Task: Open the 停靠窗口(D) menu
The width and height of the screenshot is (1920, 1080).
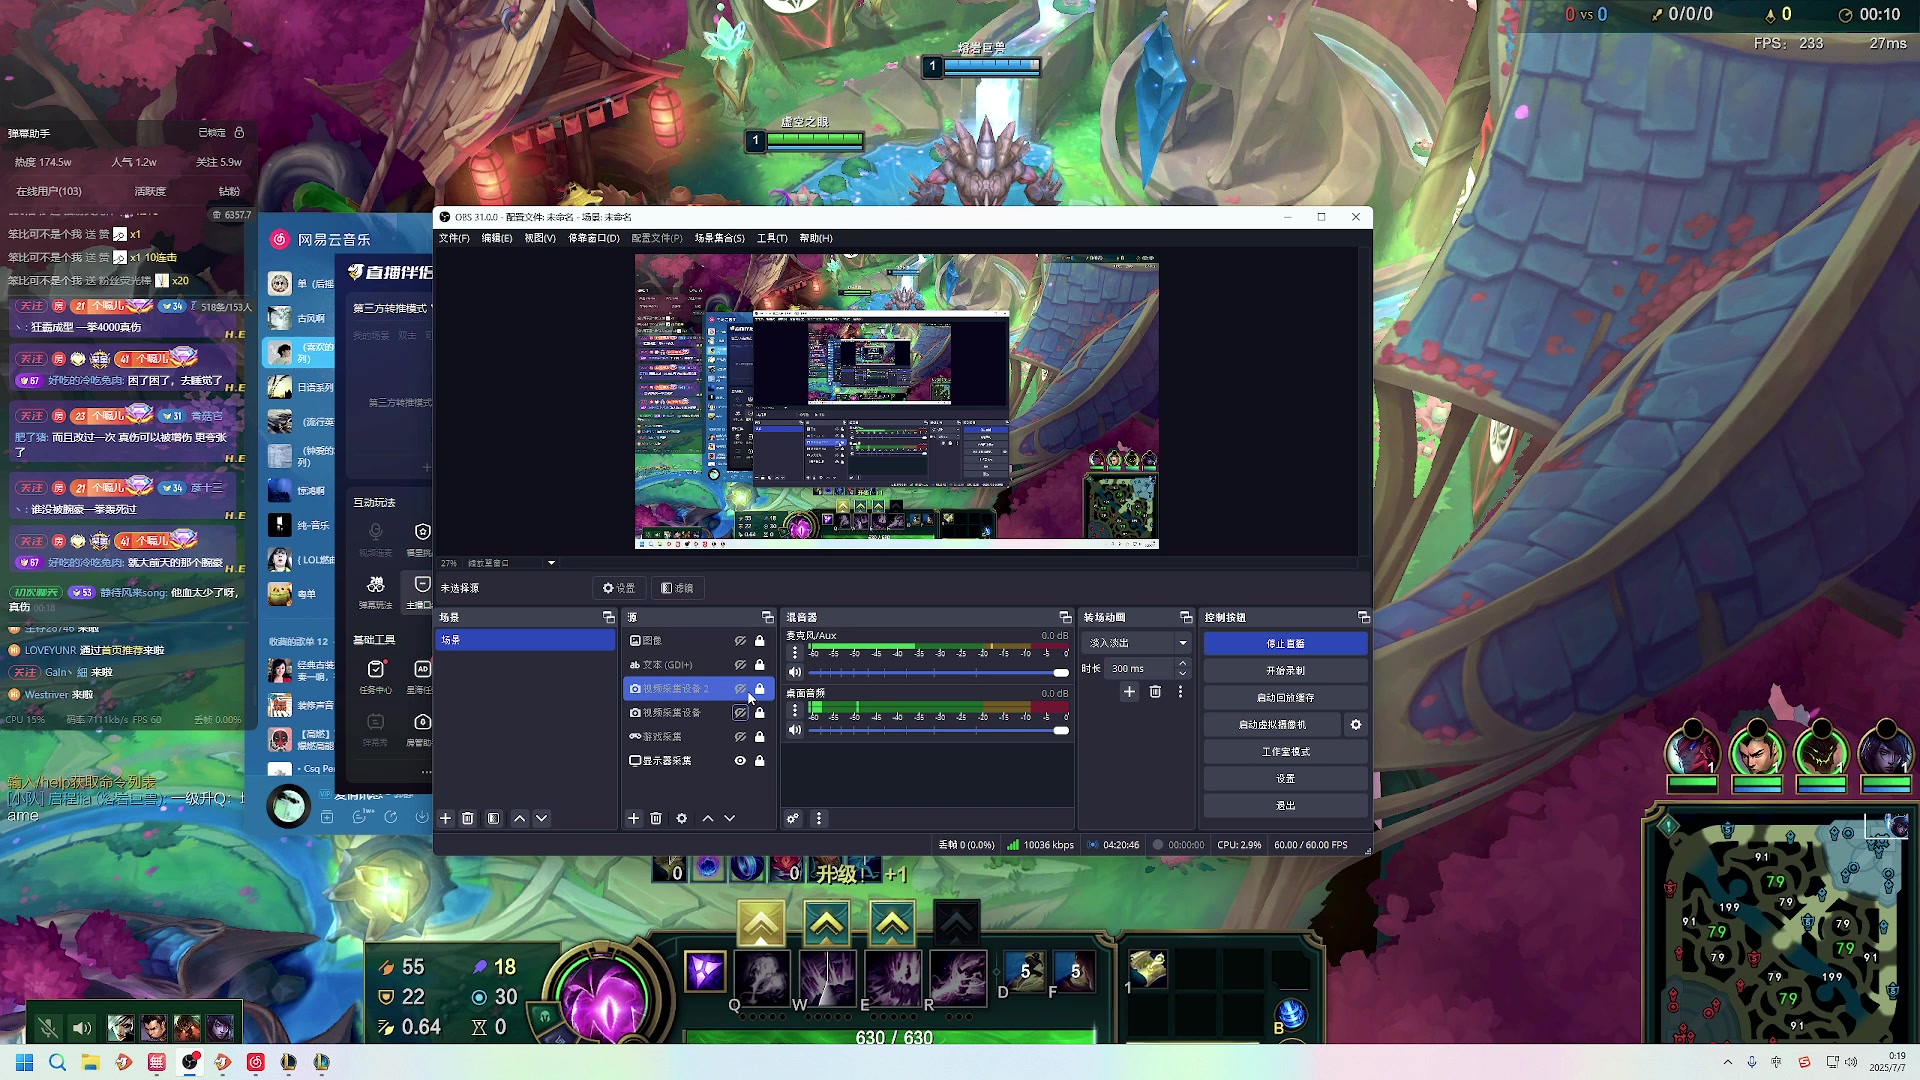Action: coord(594,238)
